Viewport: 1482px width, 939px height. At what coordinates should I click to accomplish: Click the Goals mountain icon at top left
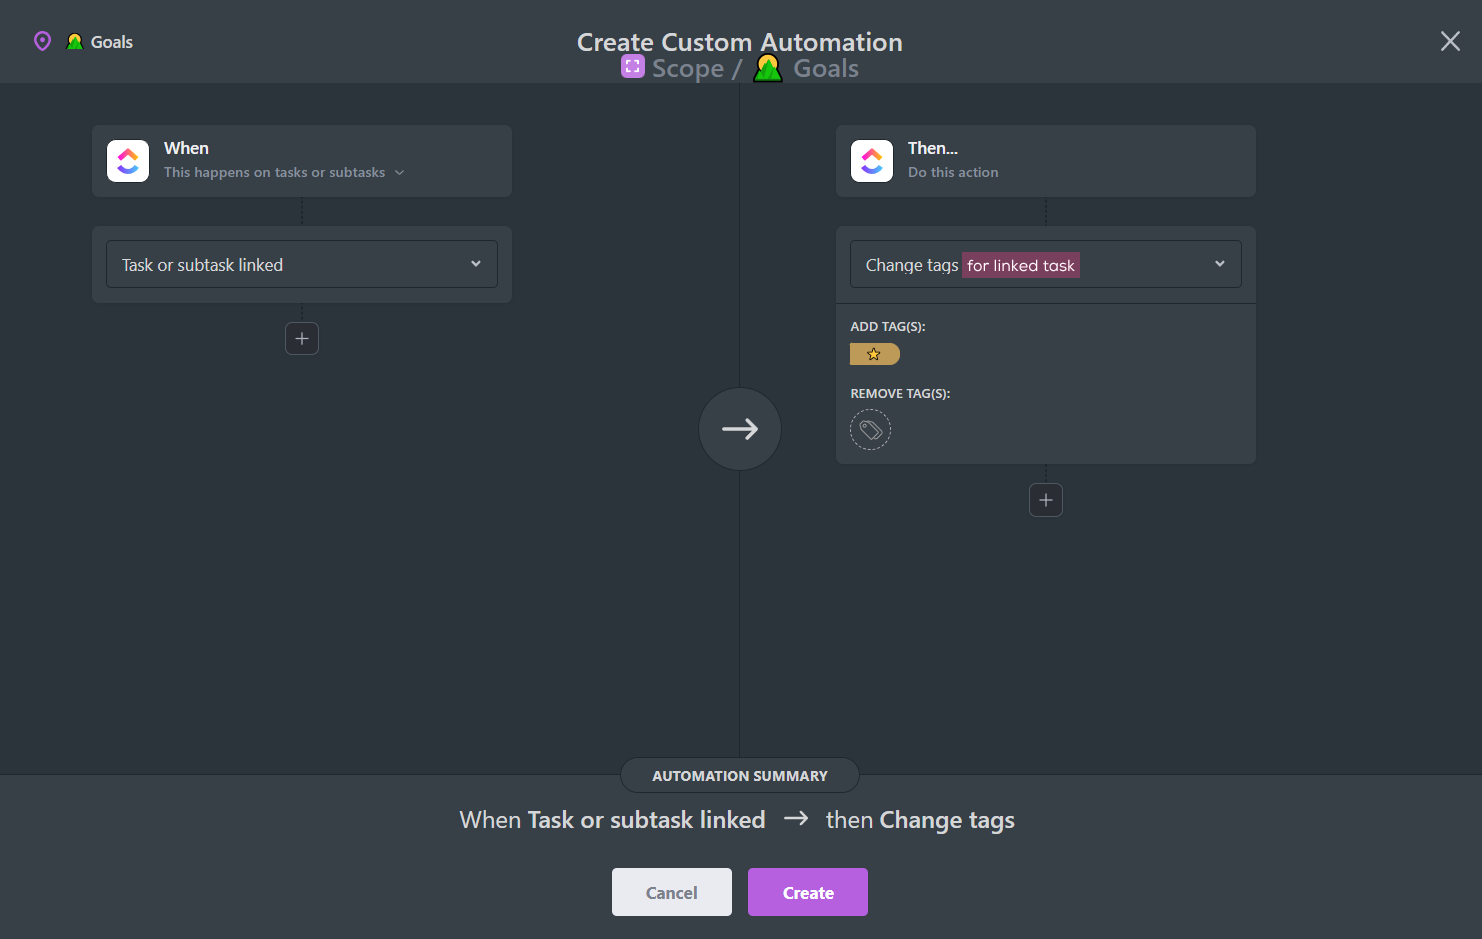(75, 42)
